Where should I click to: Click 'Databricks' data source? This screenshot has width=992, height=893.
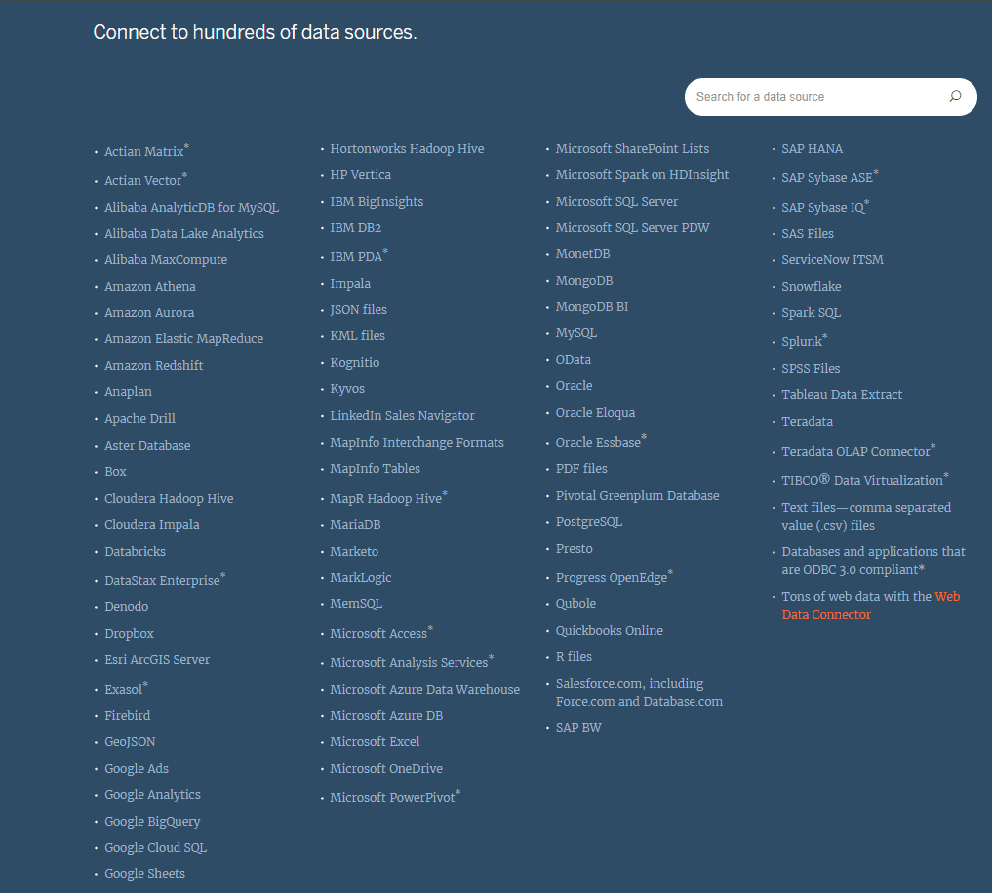tap(135, 551)
